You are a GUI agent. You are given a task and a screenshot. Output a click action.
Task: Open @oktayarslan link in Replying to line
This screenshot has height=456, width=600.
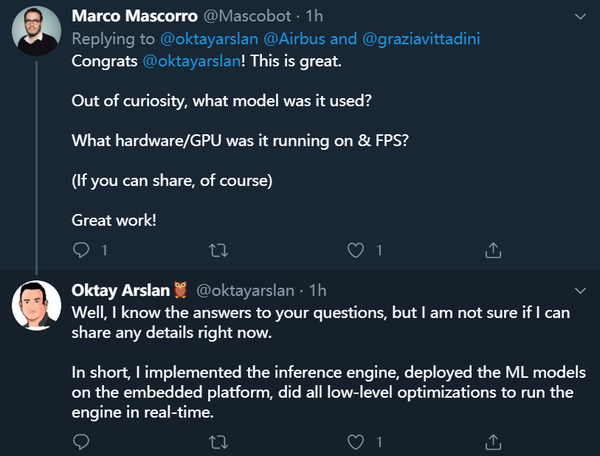pyautogui.click(x=209, y=39)
